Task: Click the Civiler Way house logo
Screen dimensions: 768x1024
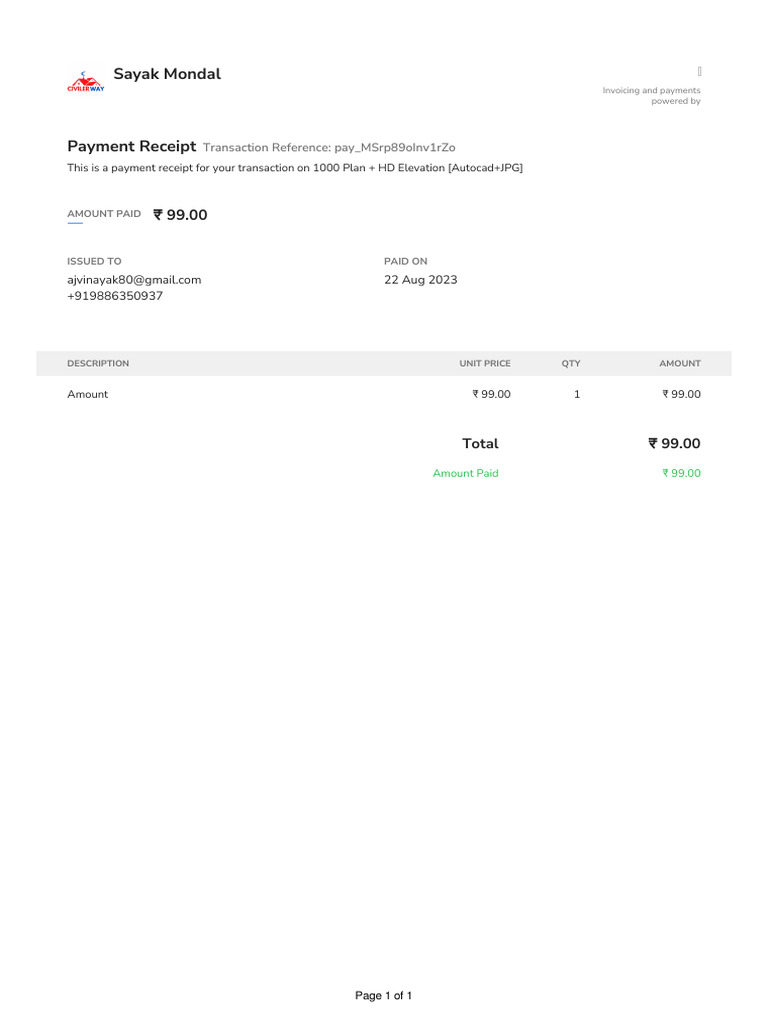Action: pos(86,82)
